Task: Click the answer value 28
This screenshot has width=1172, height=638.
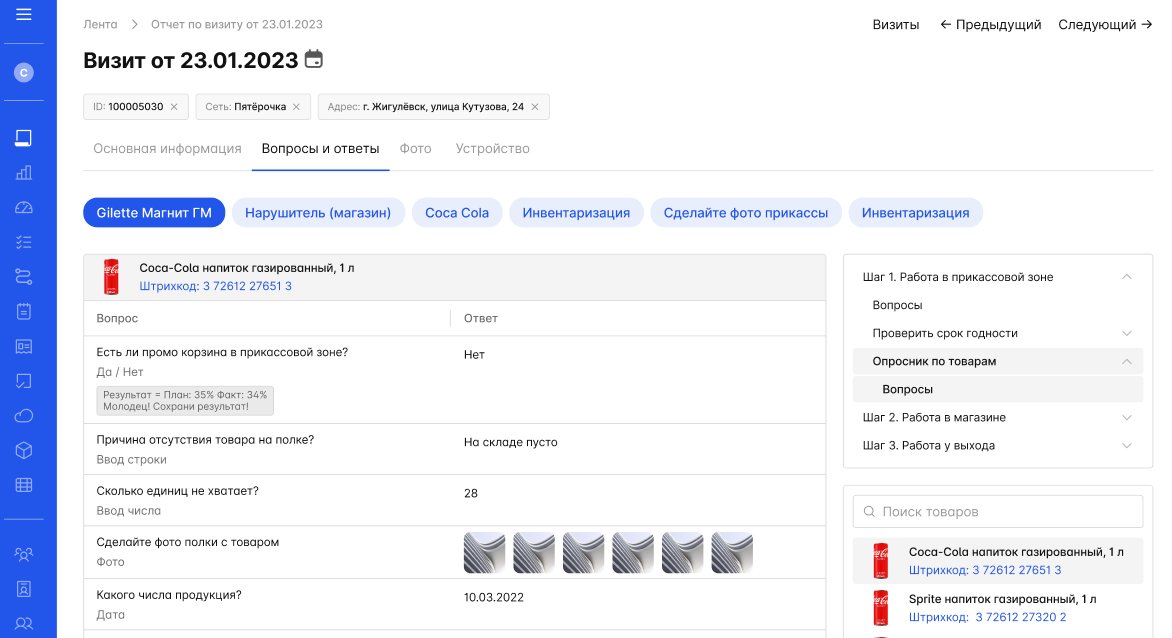Action: tap(471, 494)
